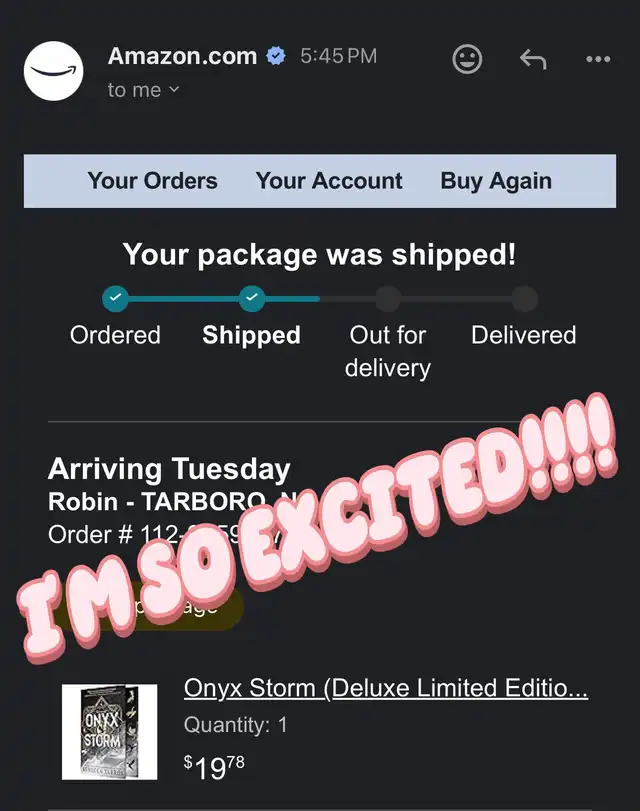Click the shipping progress bar line
Viewport: 640px width, 811px height.
pos(320,299)
